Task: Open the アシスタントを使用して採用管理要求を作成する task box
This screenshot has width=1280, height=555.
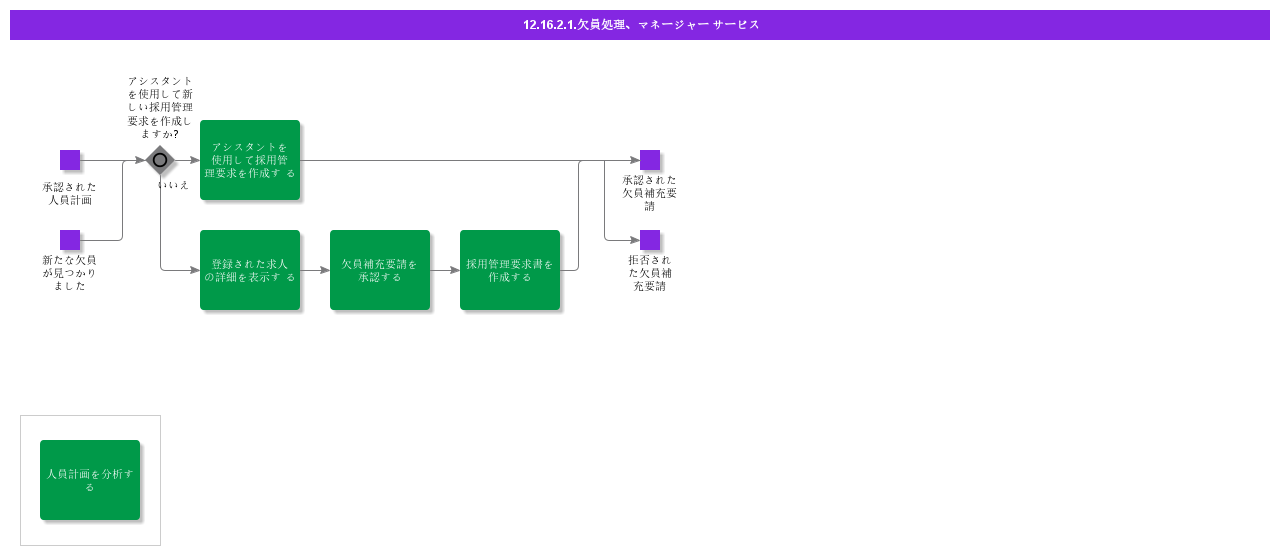Action: (x=250, y=160)
